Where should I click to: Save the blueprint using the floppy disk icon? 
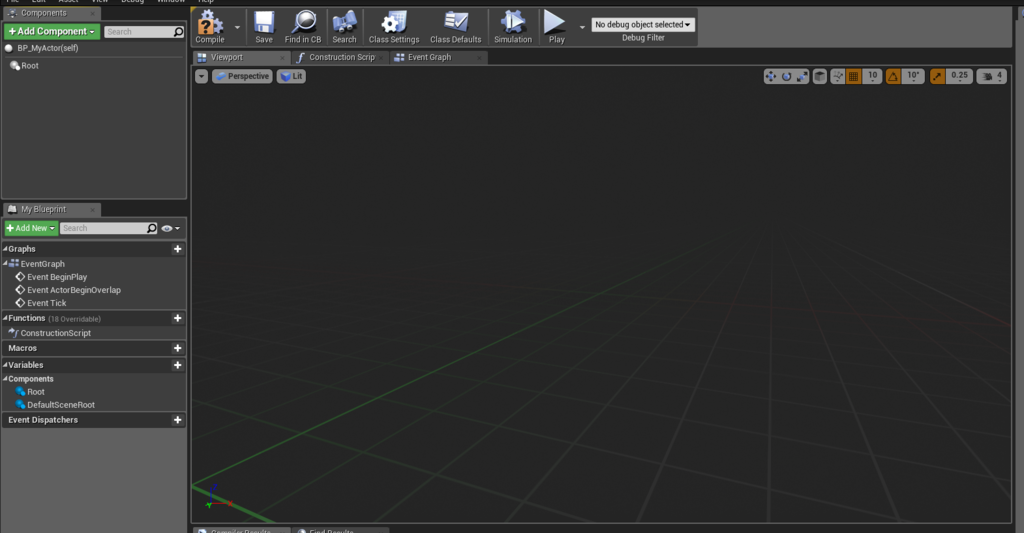264,27
